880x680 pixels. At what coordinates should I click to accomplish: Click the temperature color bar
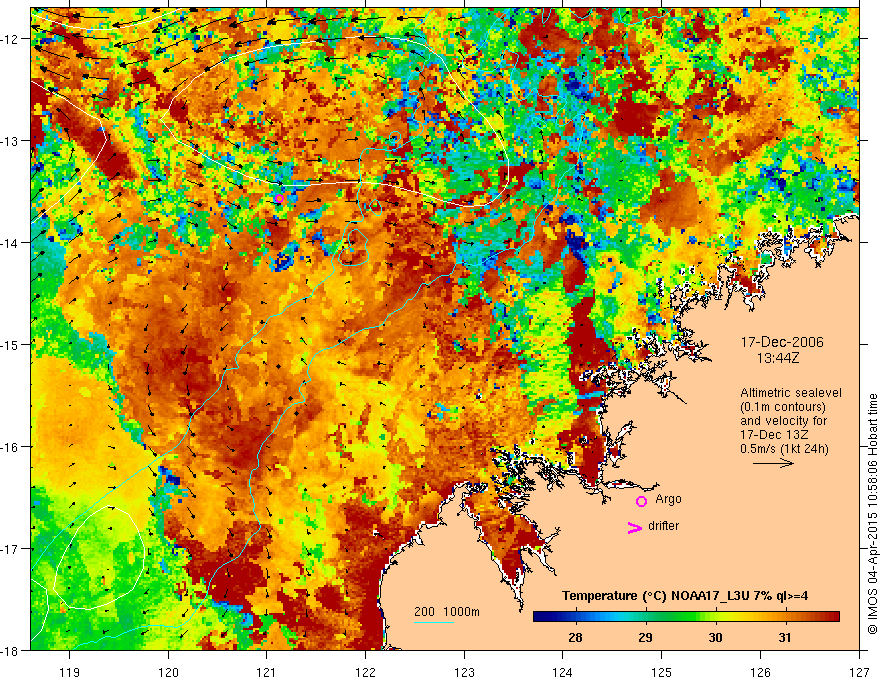[686, 617]
